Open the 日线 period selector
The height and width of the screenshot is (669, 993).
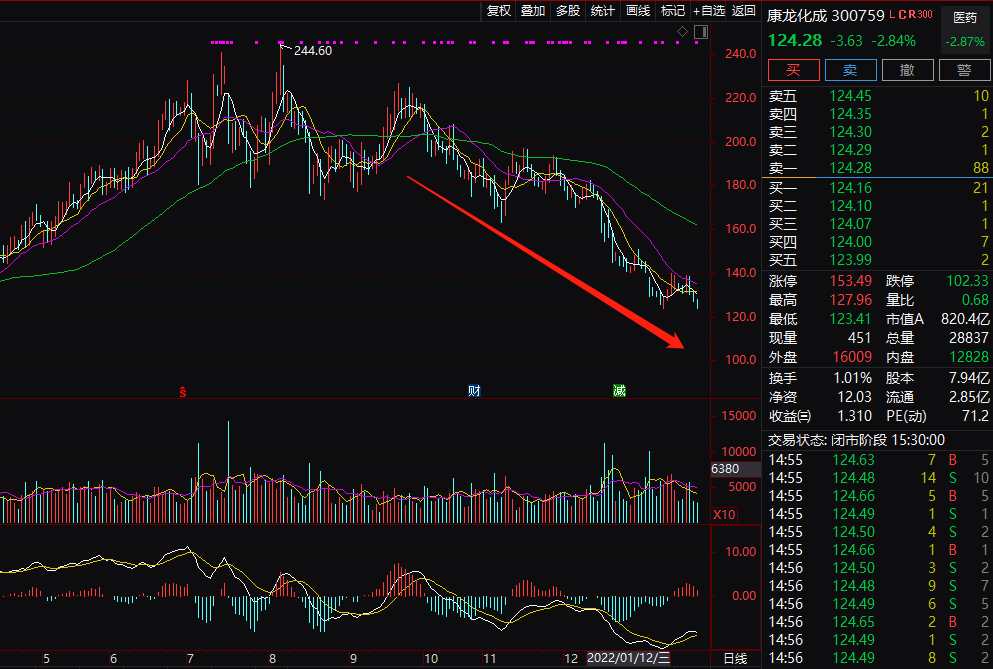(735, 658)
